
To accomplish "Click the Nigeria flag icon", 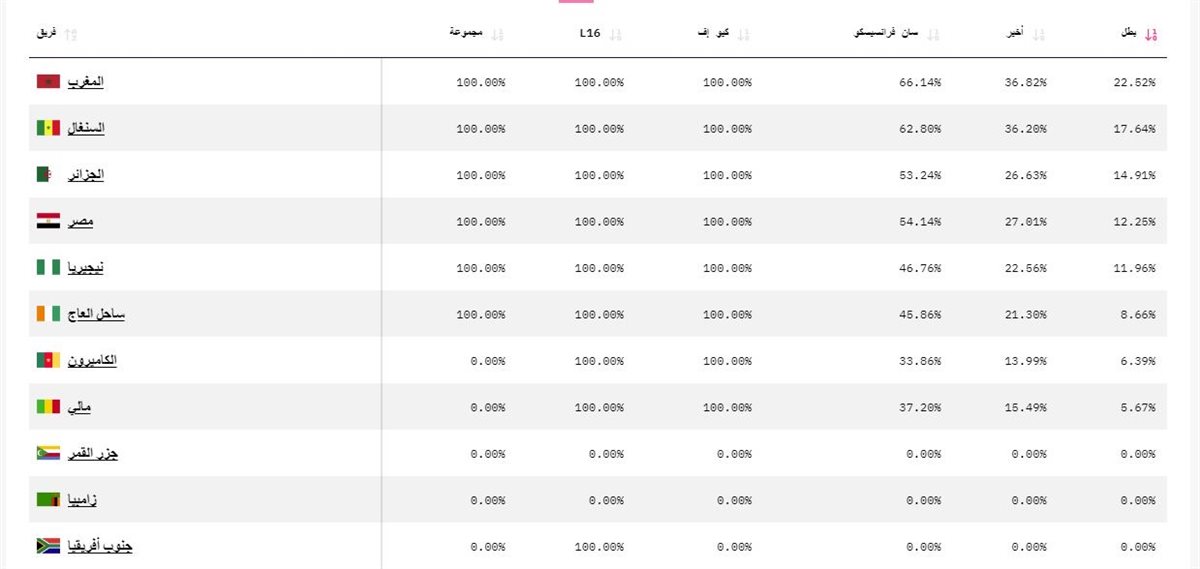I will [48, 268].
